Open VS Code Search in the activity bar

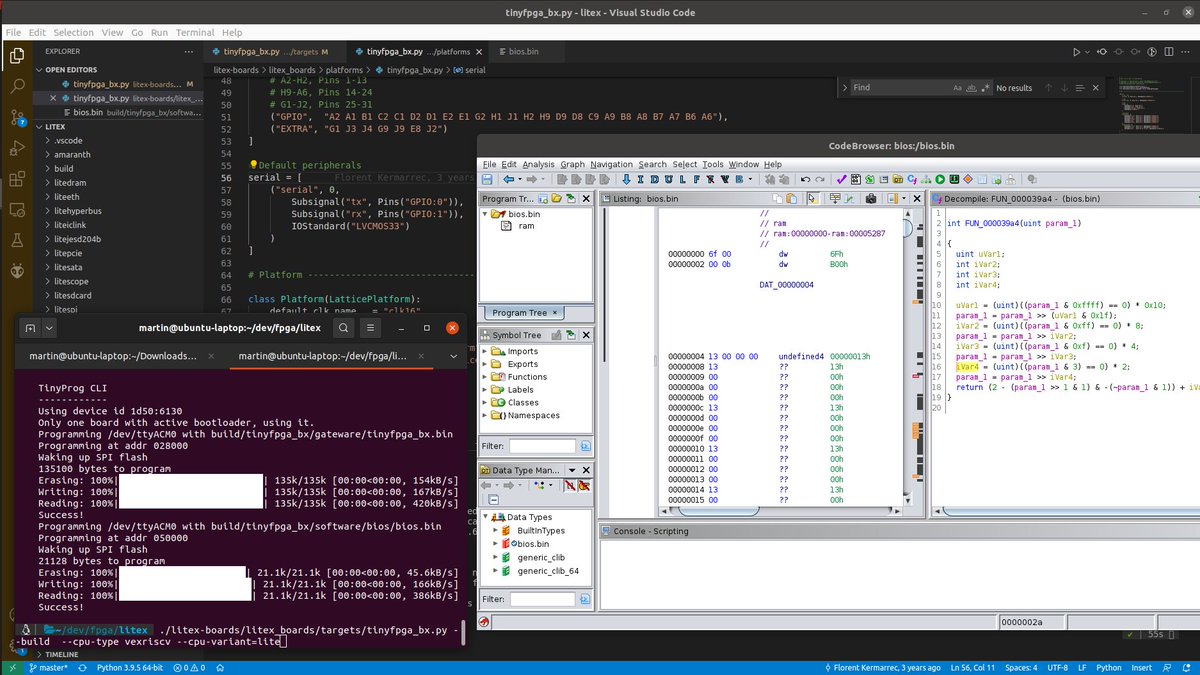coord(17,87)
